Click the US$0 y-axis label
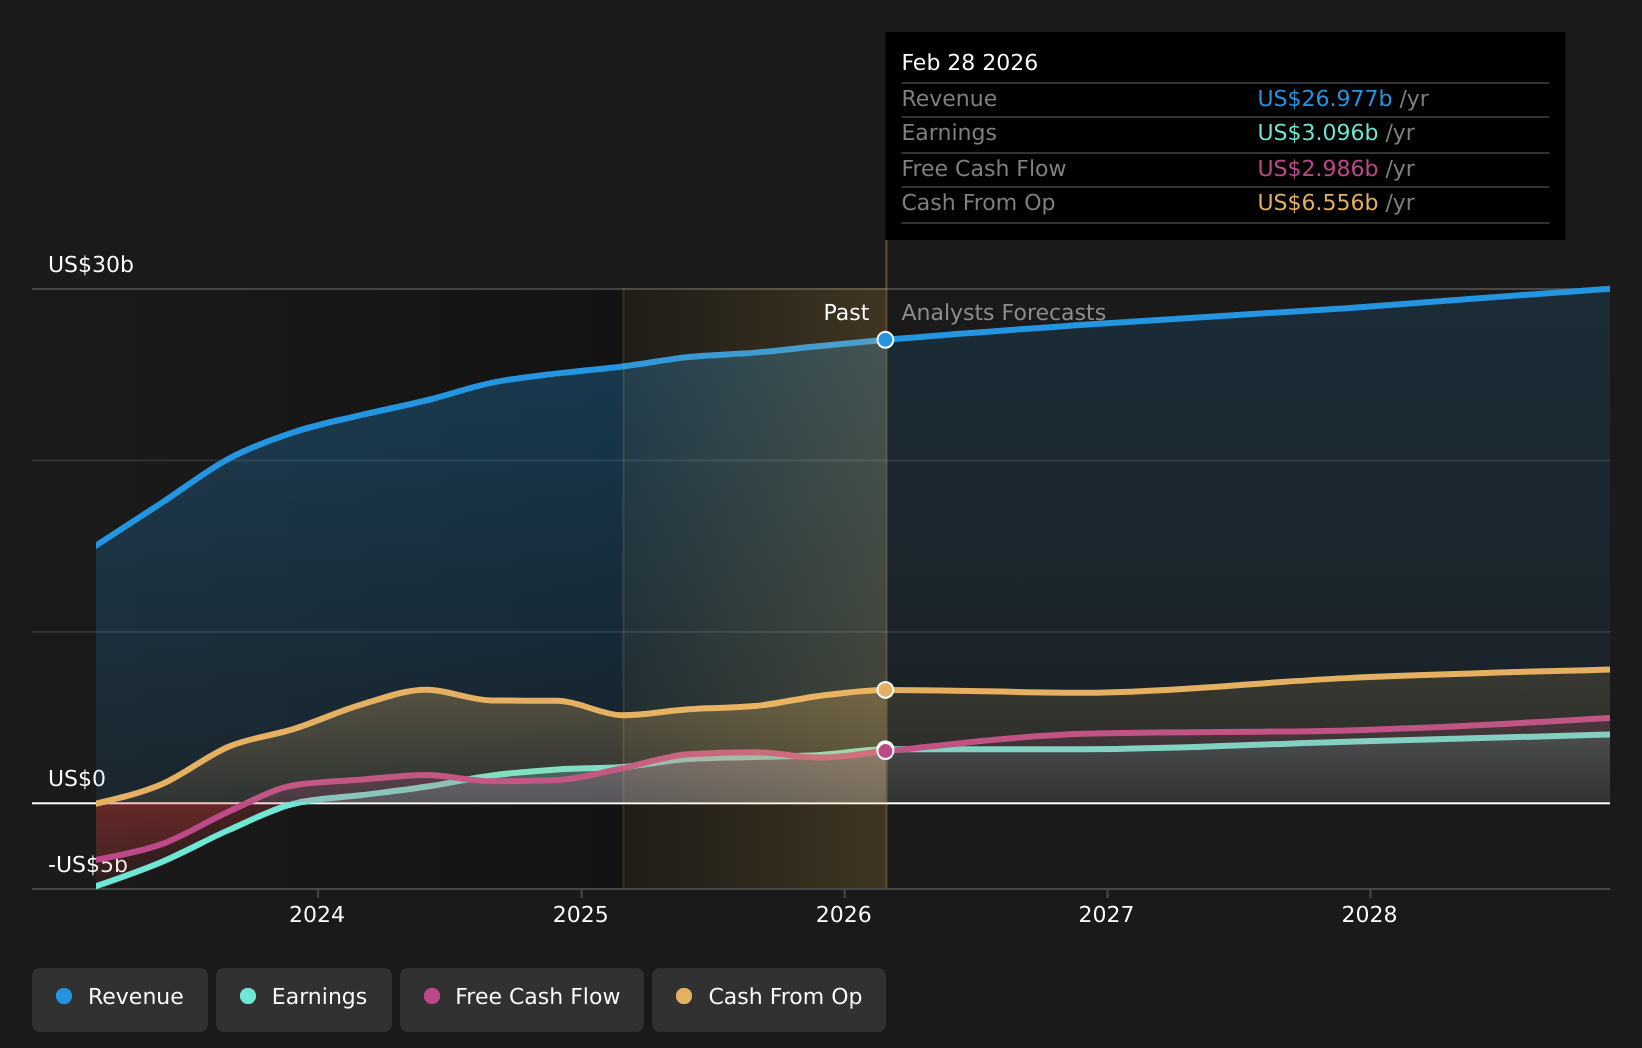The height and width of the screenshot is (1048, 1642). click(77, 779)
